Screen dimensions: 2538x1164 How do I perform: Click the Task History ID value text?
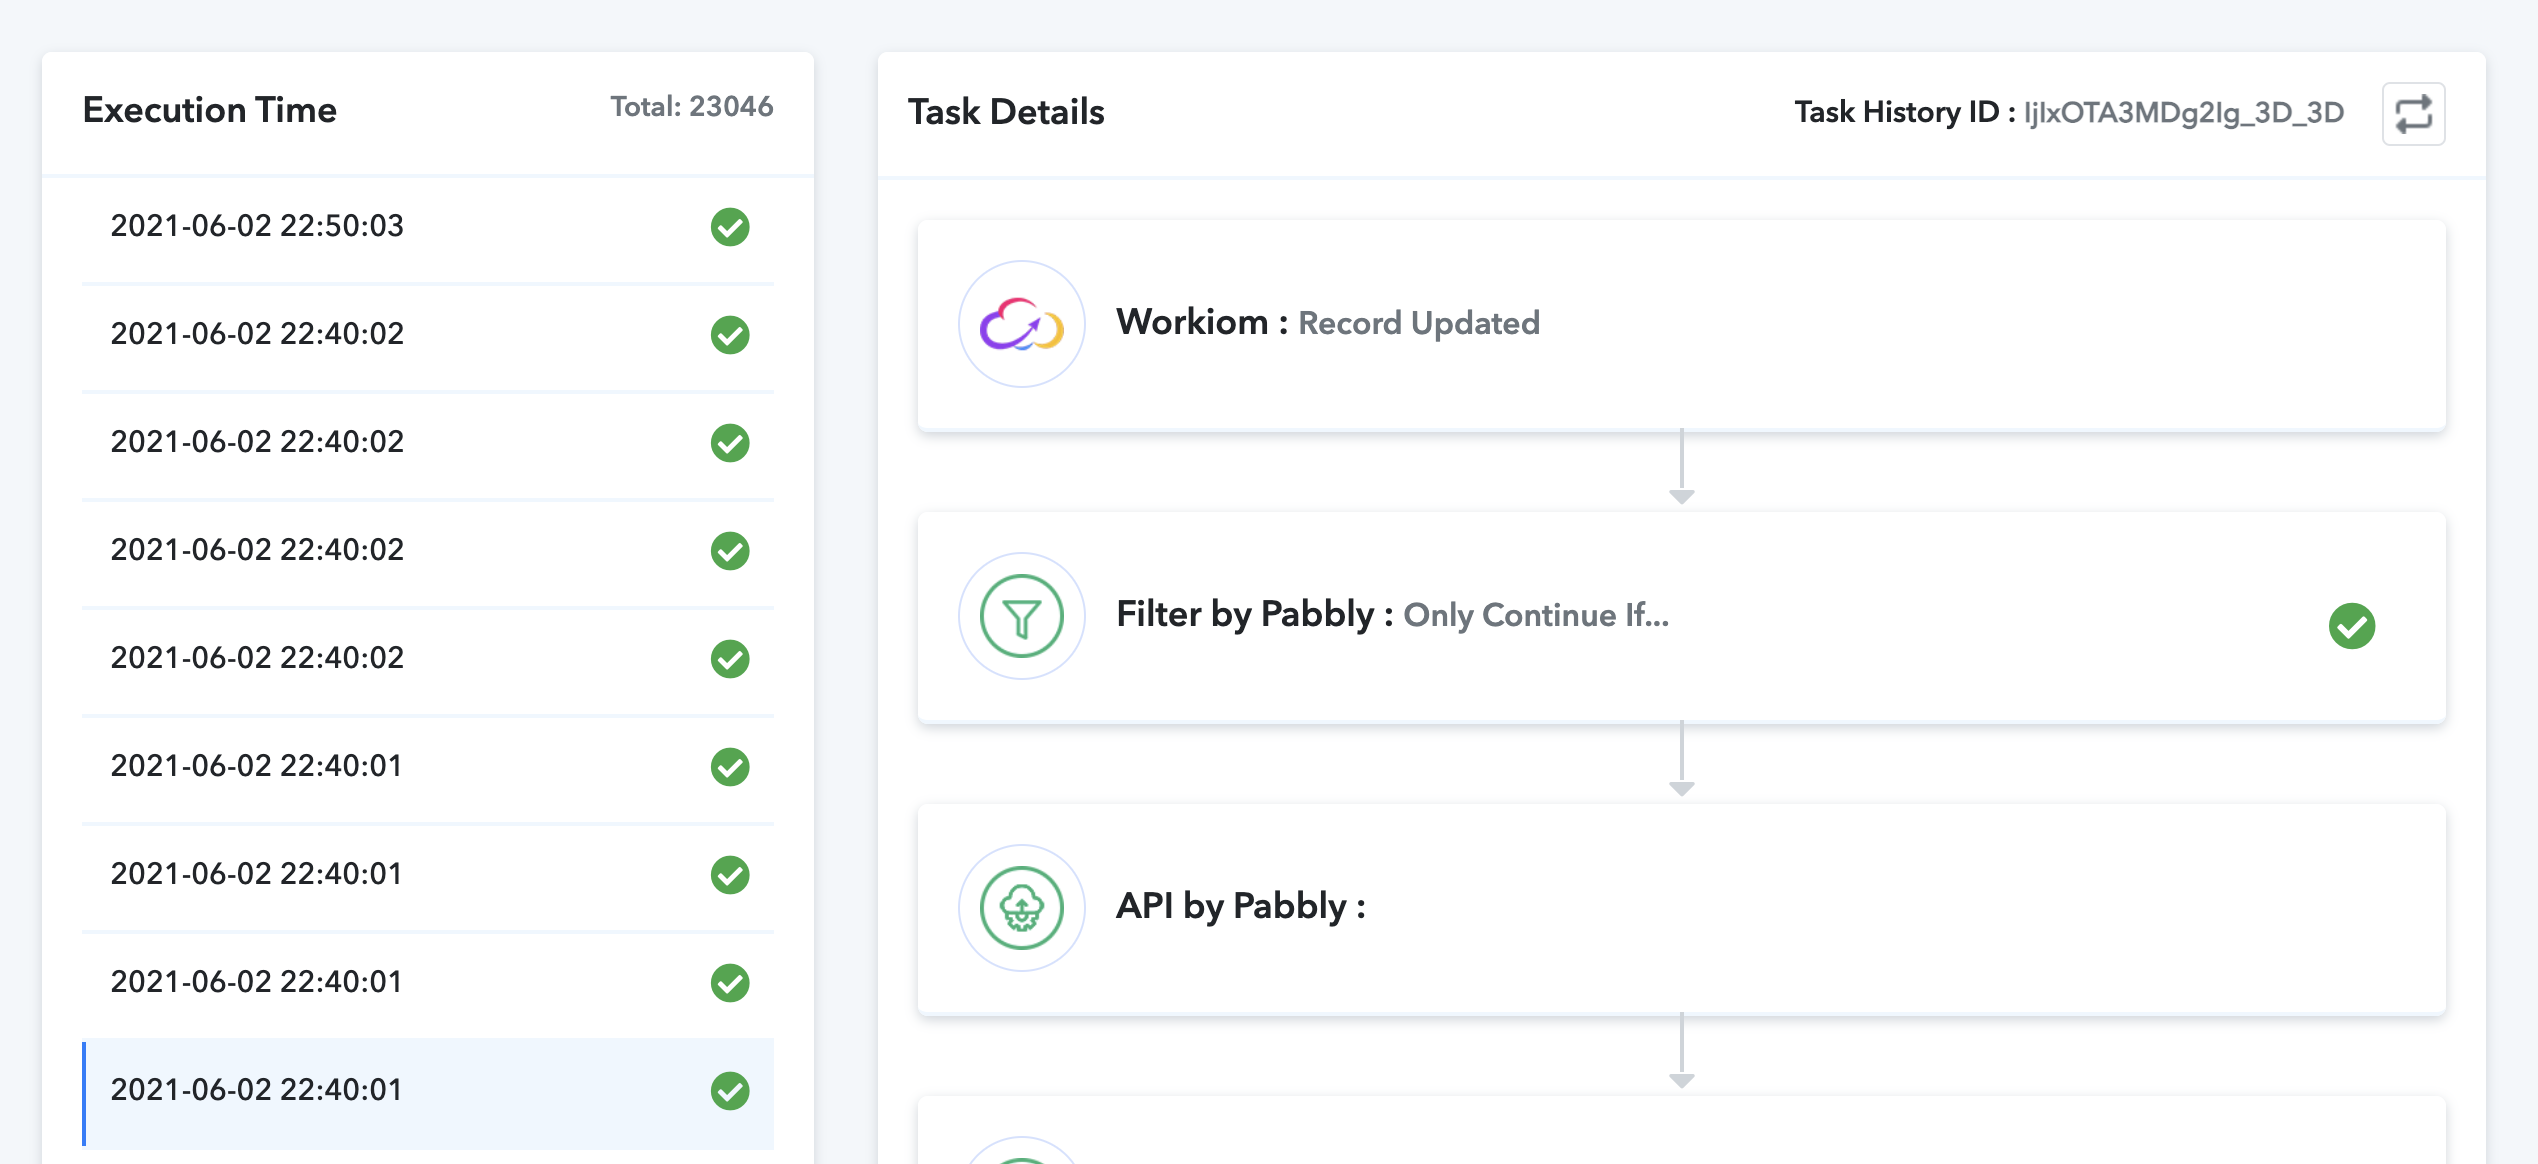point(2184,112)
